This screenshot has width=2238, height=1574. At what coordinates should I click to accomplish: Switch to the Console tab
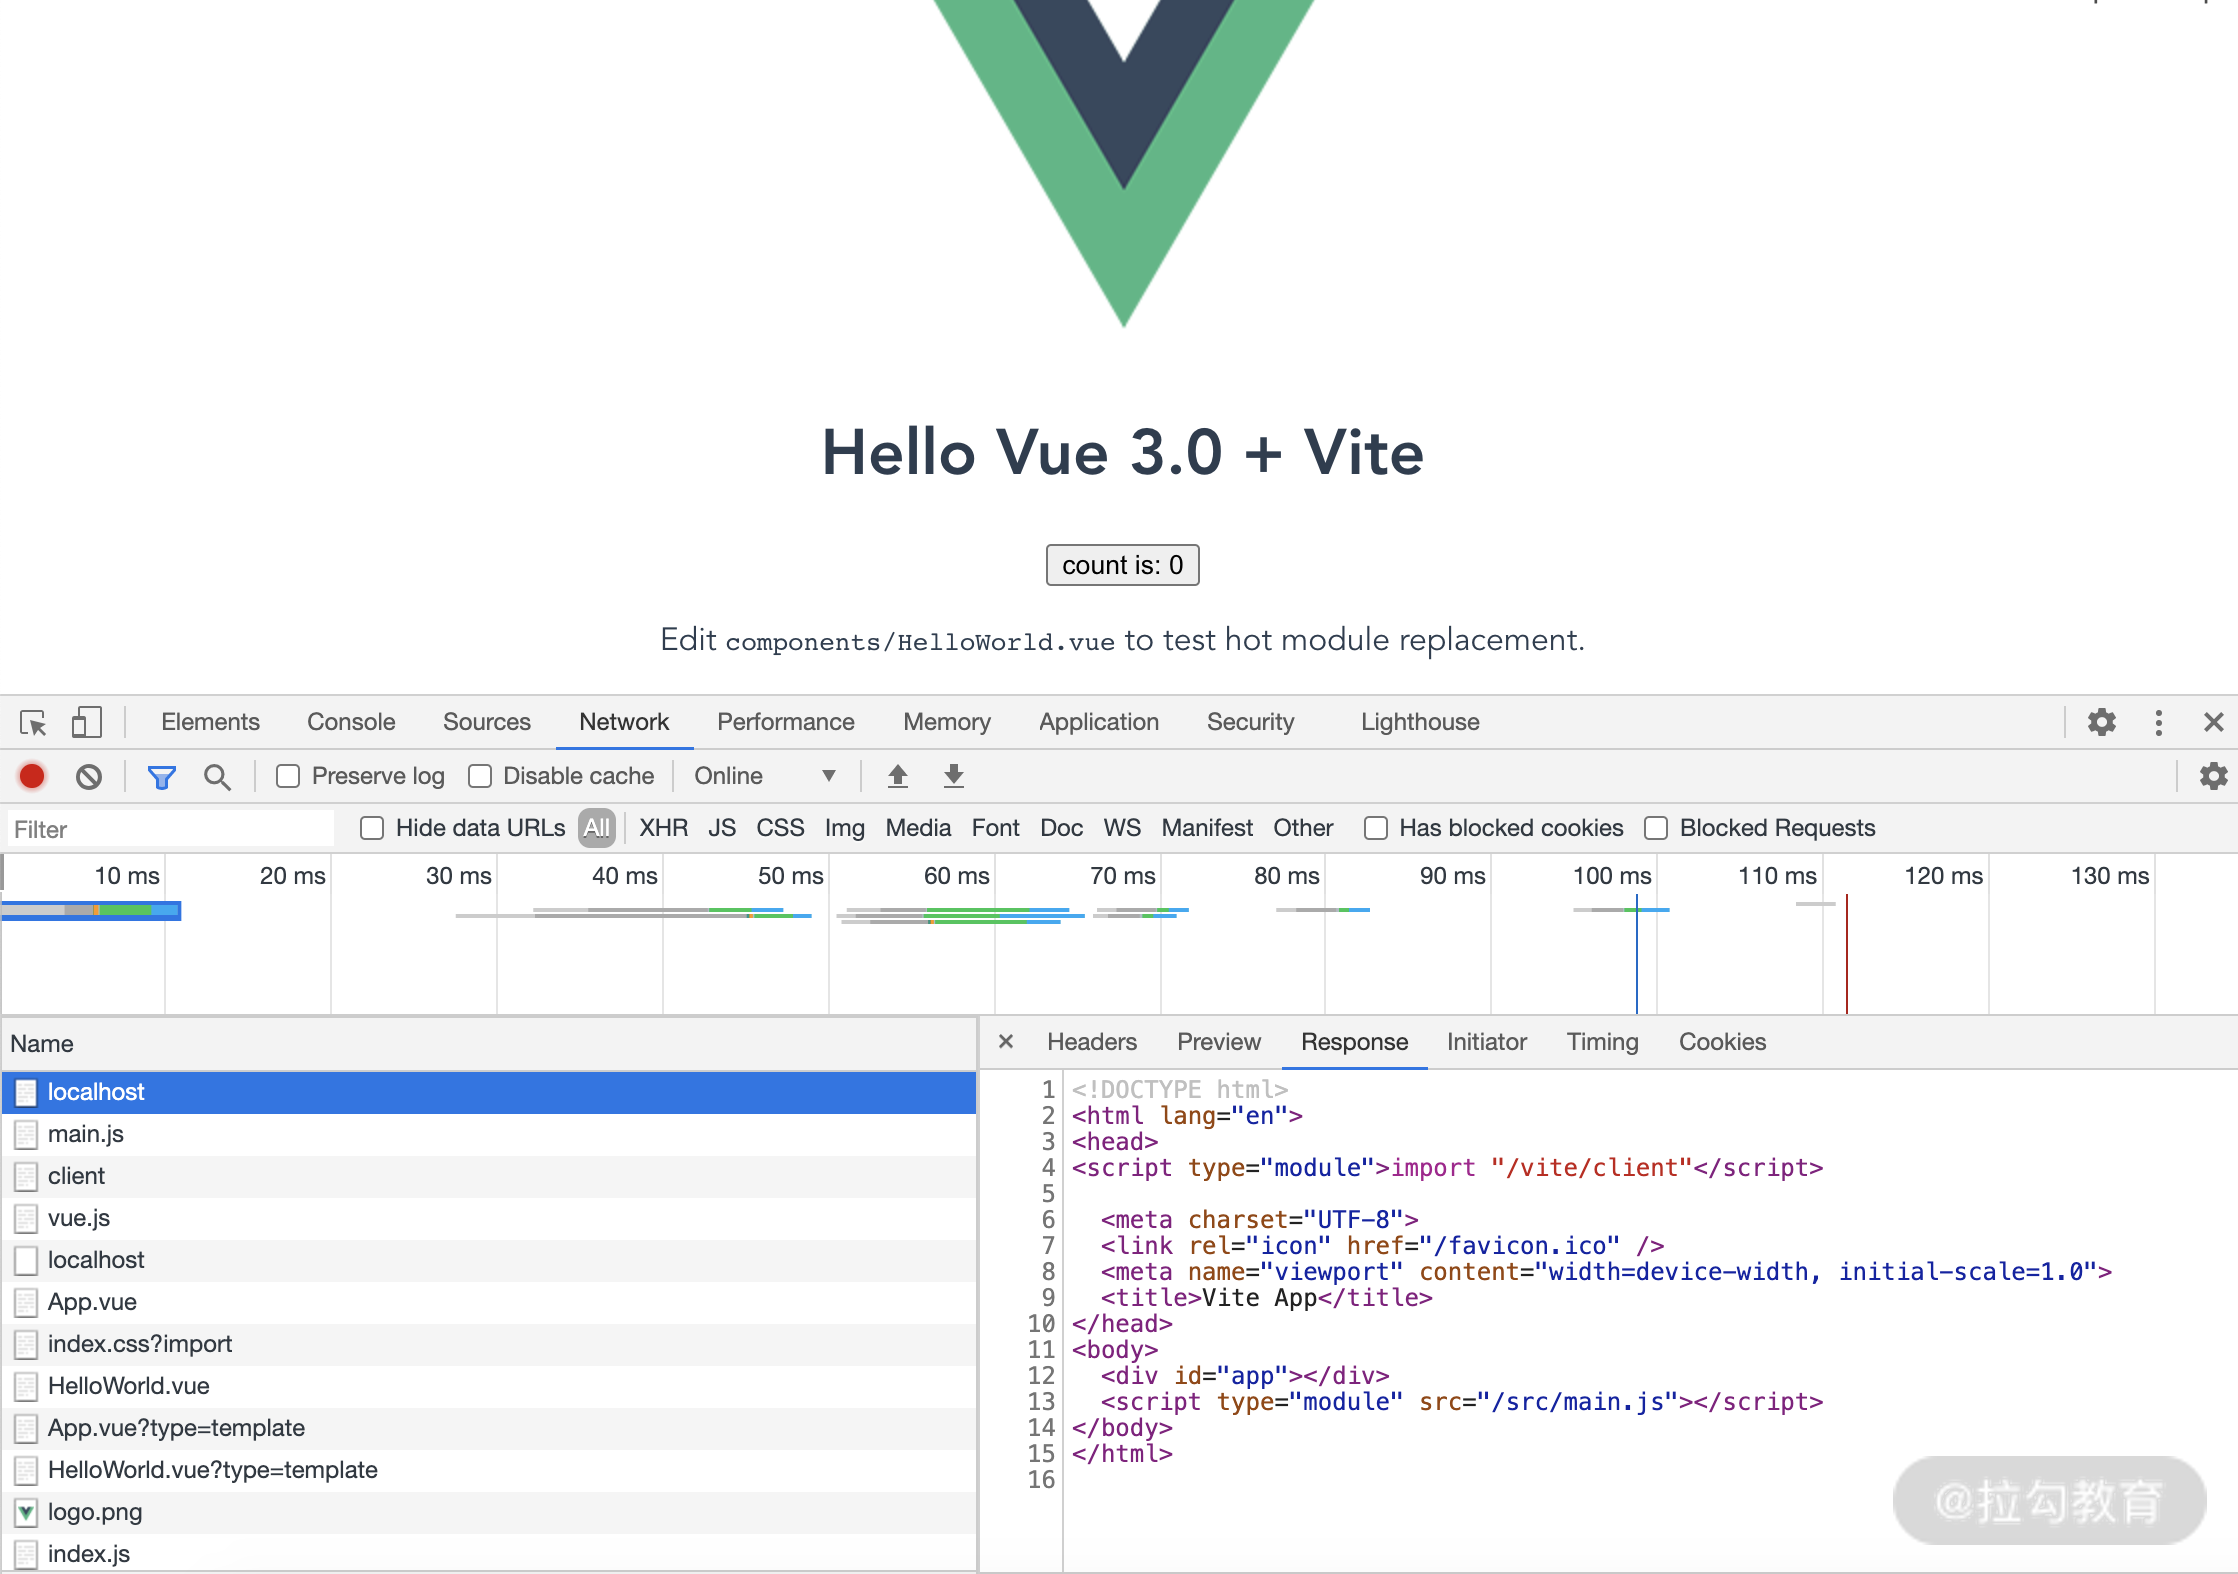351,722
